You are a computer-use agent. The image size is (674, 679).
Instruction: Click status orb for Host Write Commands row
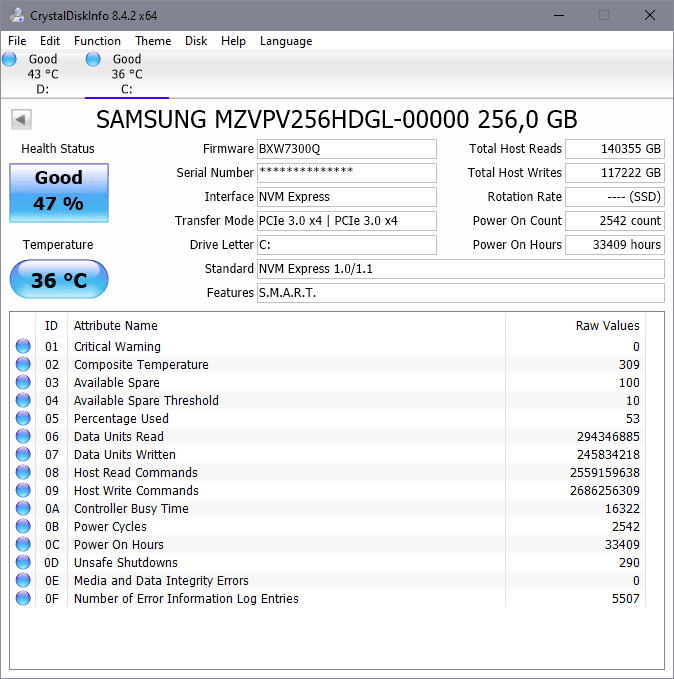[x=23, y=490]
